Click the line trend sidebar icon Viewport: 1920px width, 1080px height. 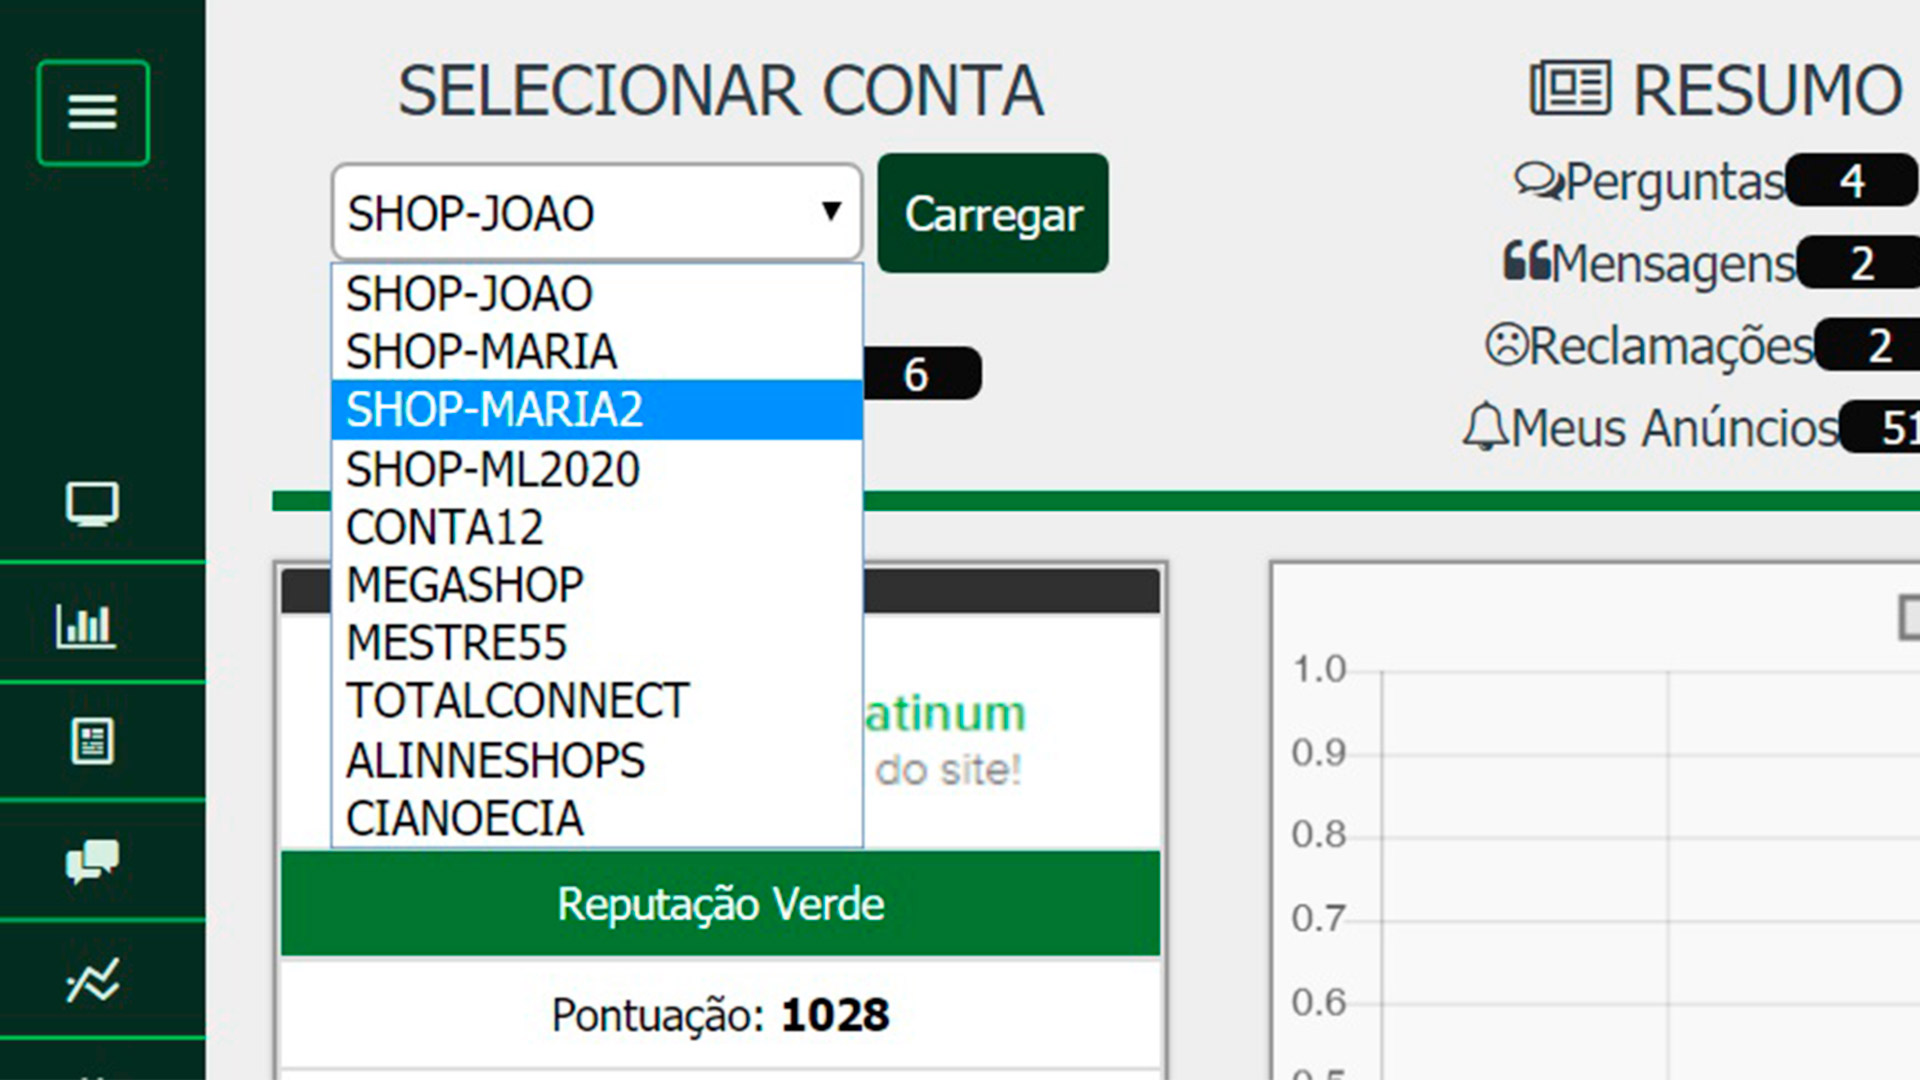click(92, 979)
